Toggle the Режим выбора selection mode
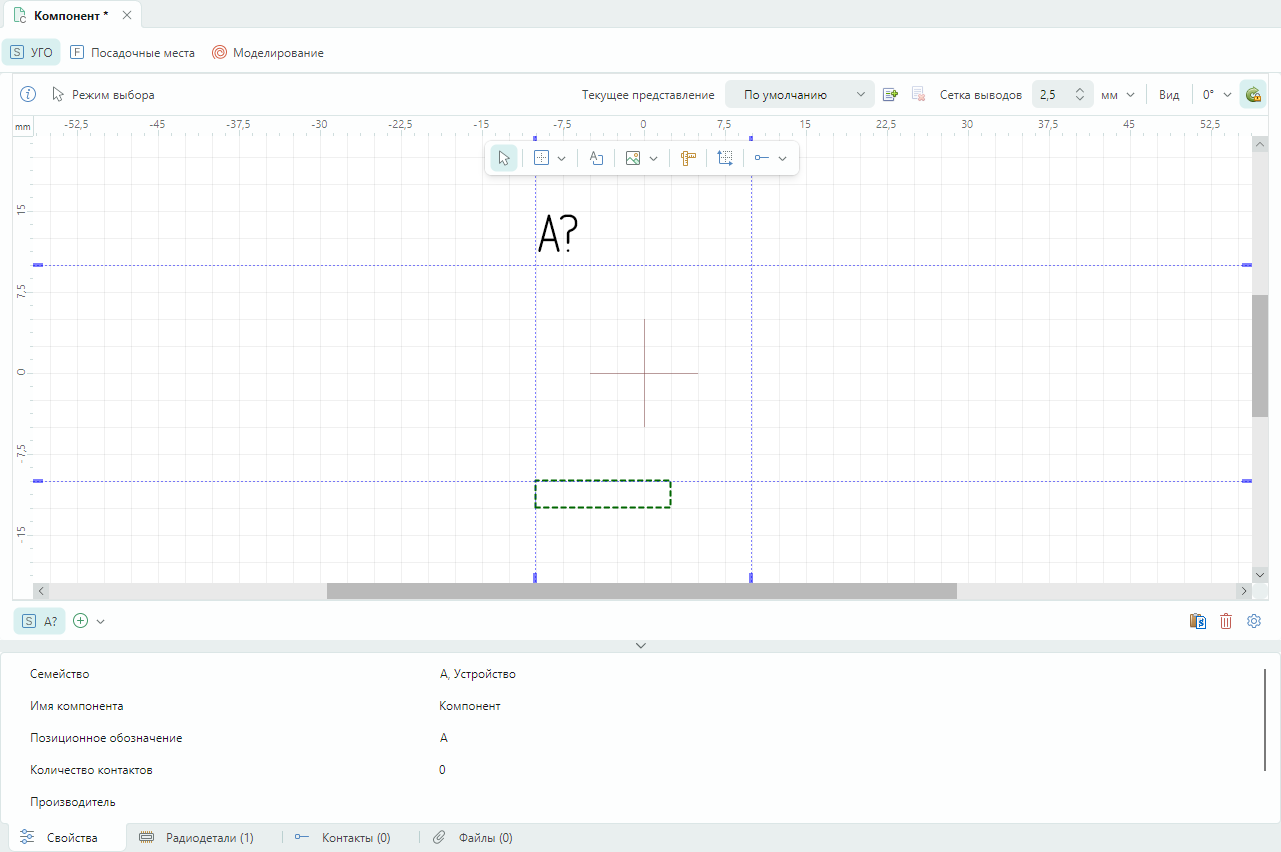Screen dimensions: 1281x852 point(103,95)
